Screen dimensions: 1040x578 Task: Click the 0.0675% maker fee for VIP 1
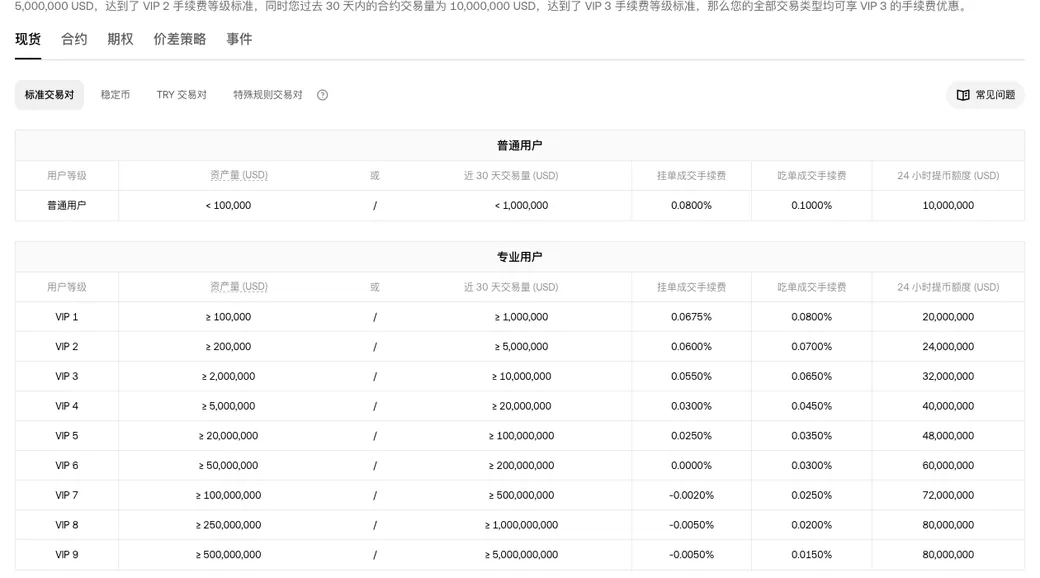691,317
